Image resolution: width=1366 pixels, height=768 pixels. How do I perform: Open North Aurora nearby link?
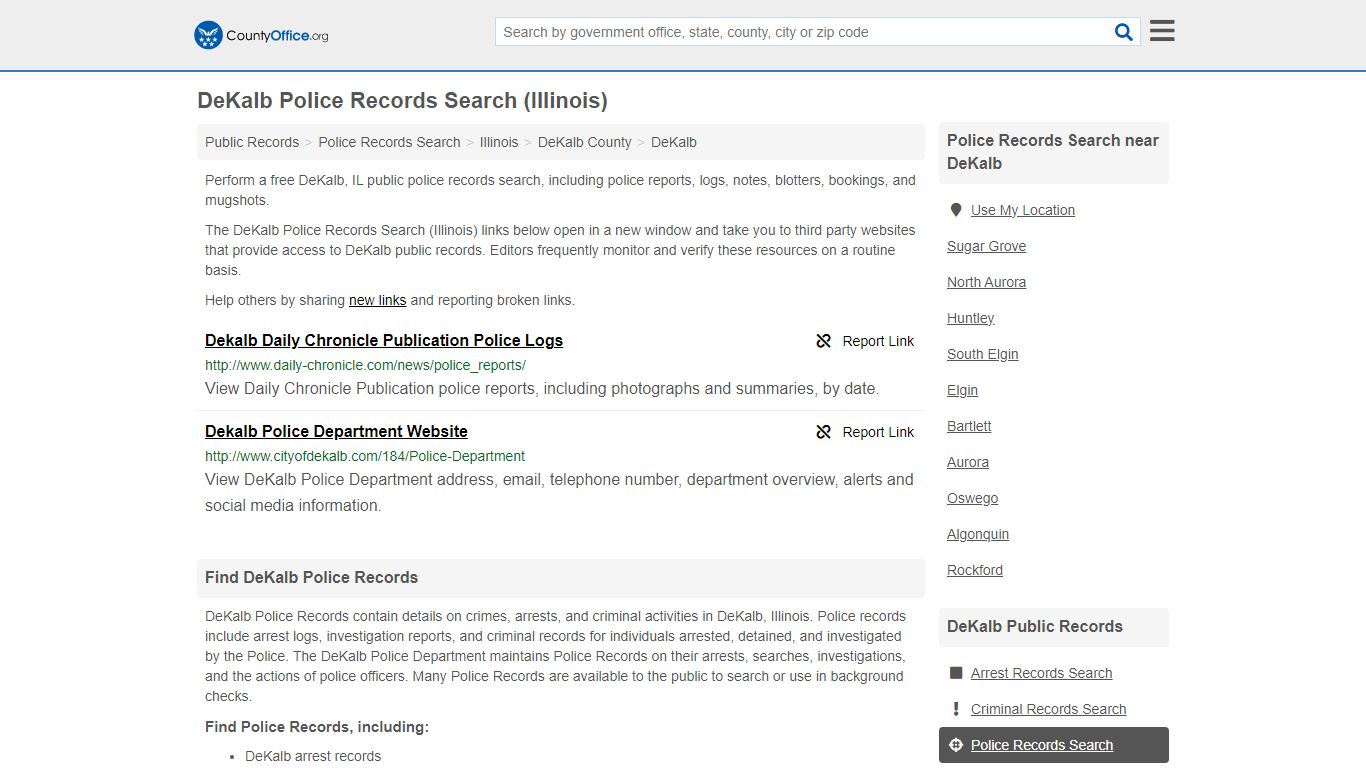(986, 282)
